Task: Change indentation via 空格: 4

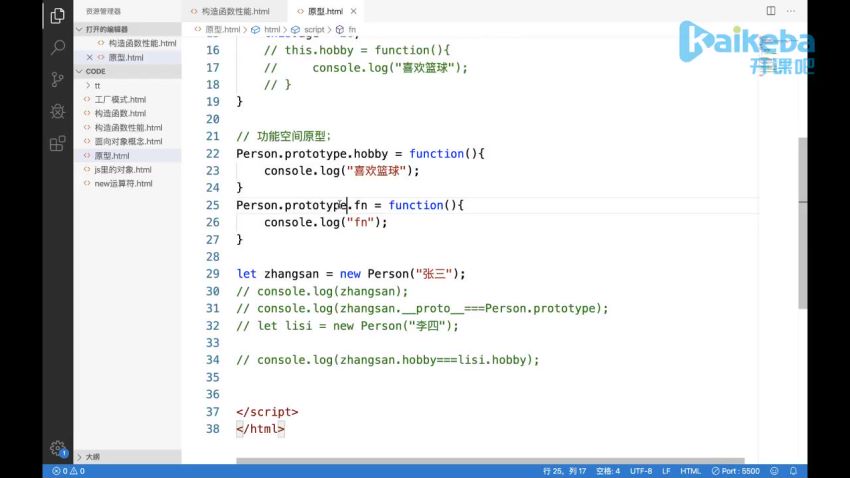Action: click(x=608, y=471)
